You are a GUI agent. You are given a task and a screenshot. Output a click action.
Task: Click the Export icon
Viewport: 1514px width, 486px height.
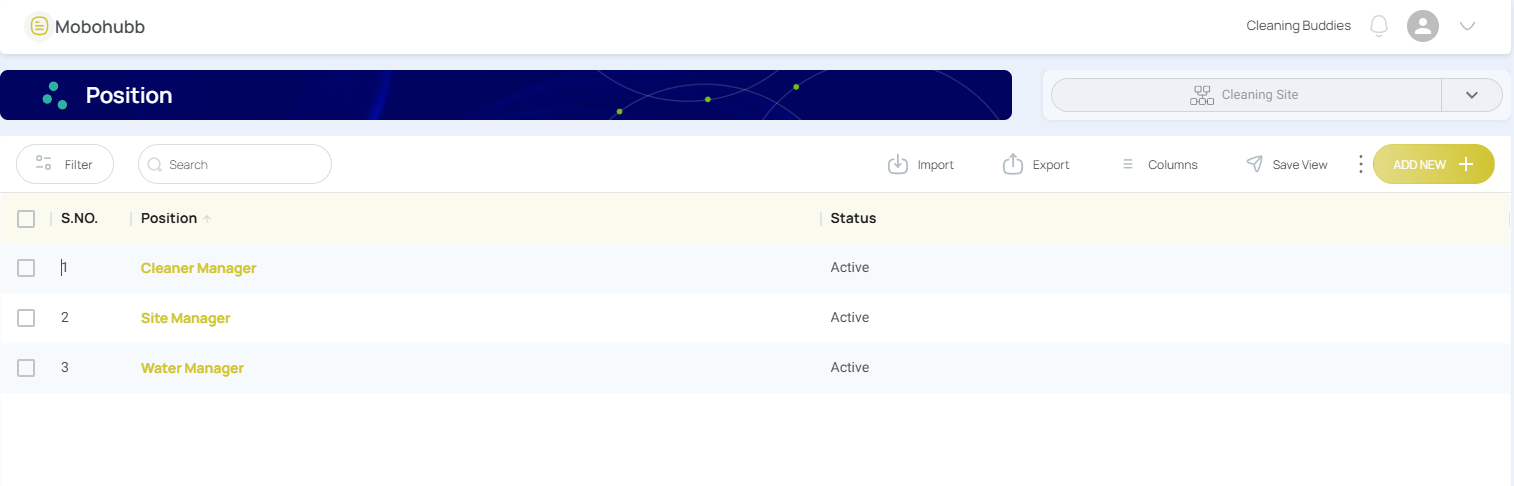[1013, 164]
